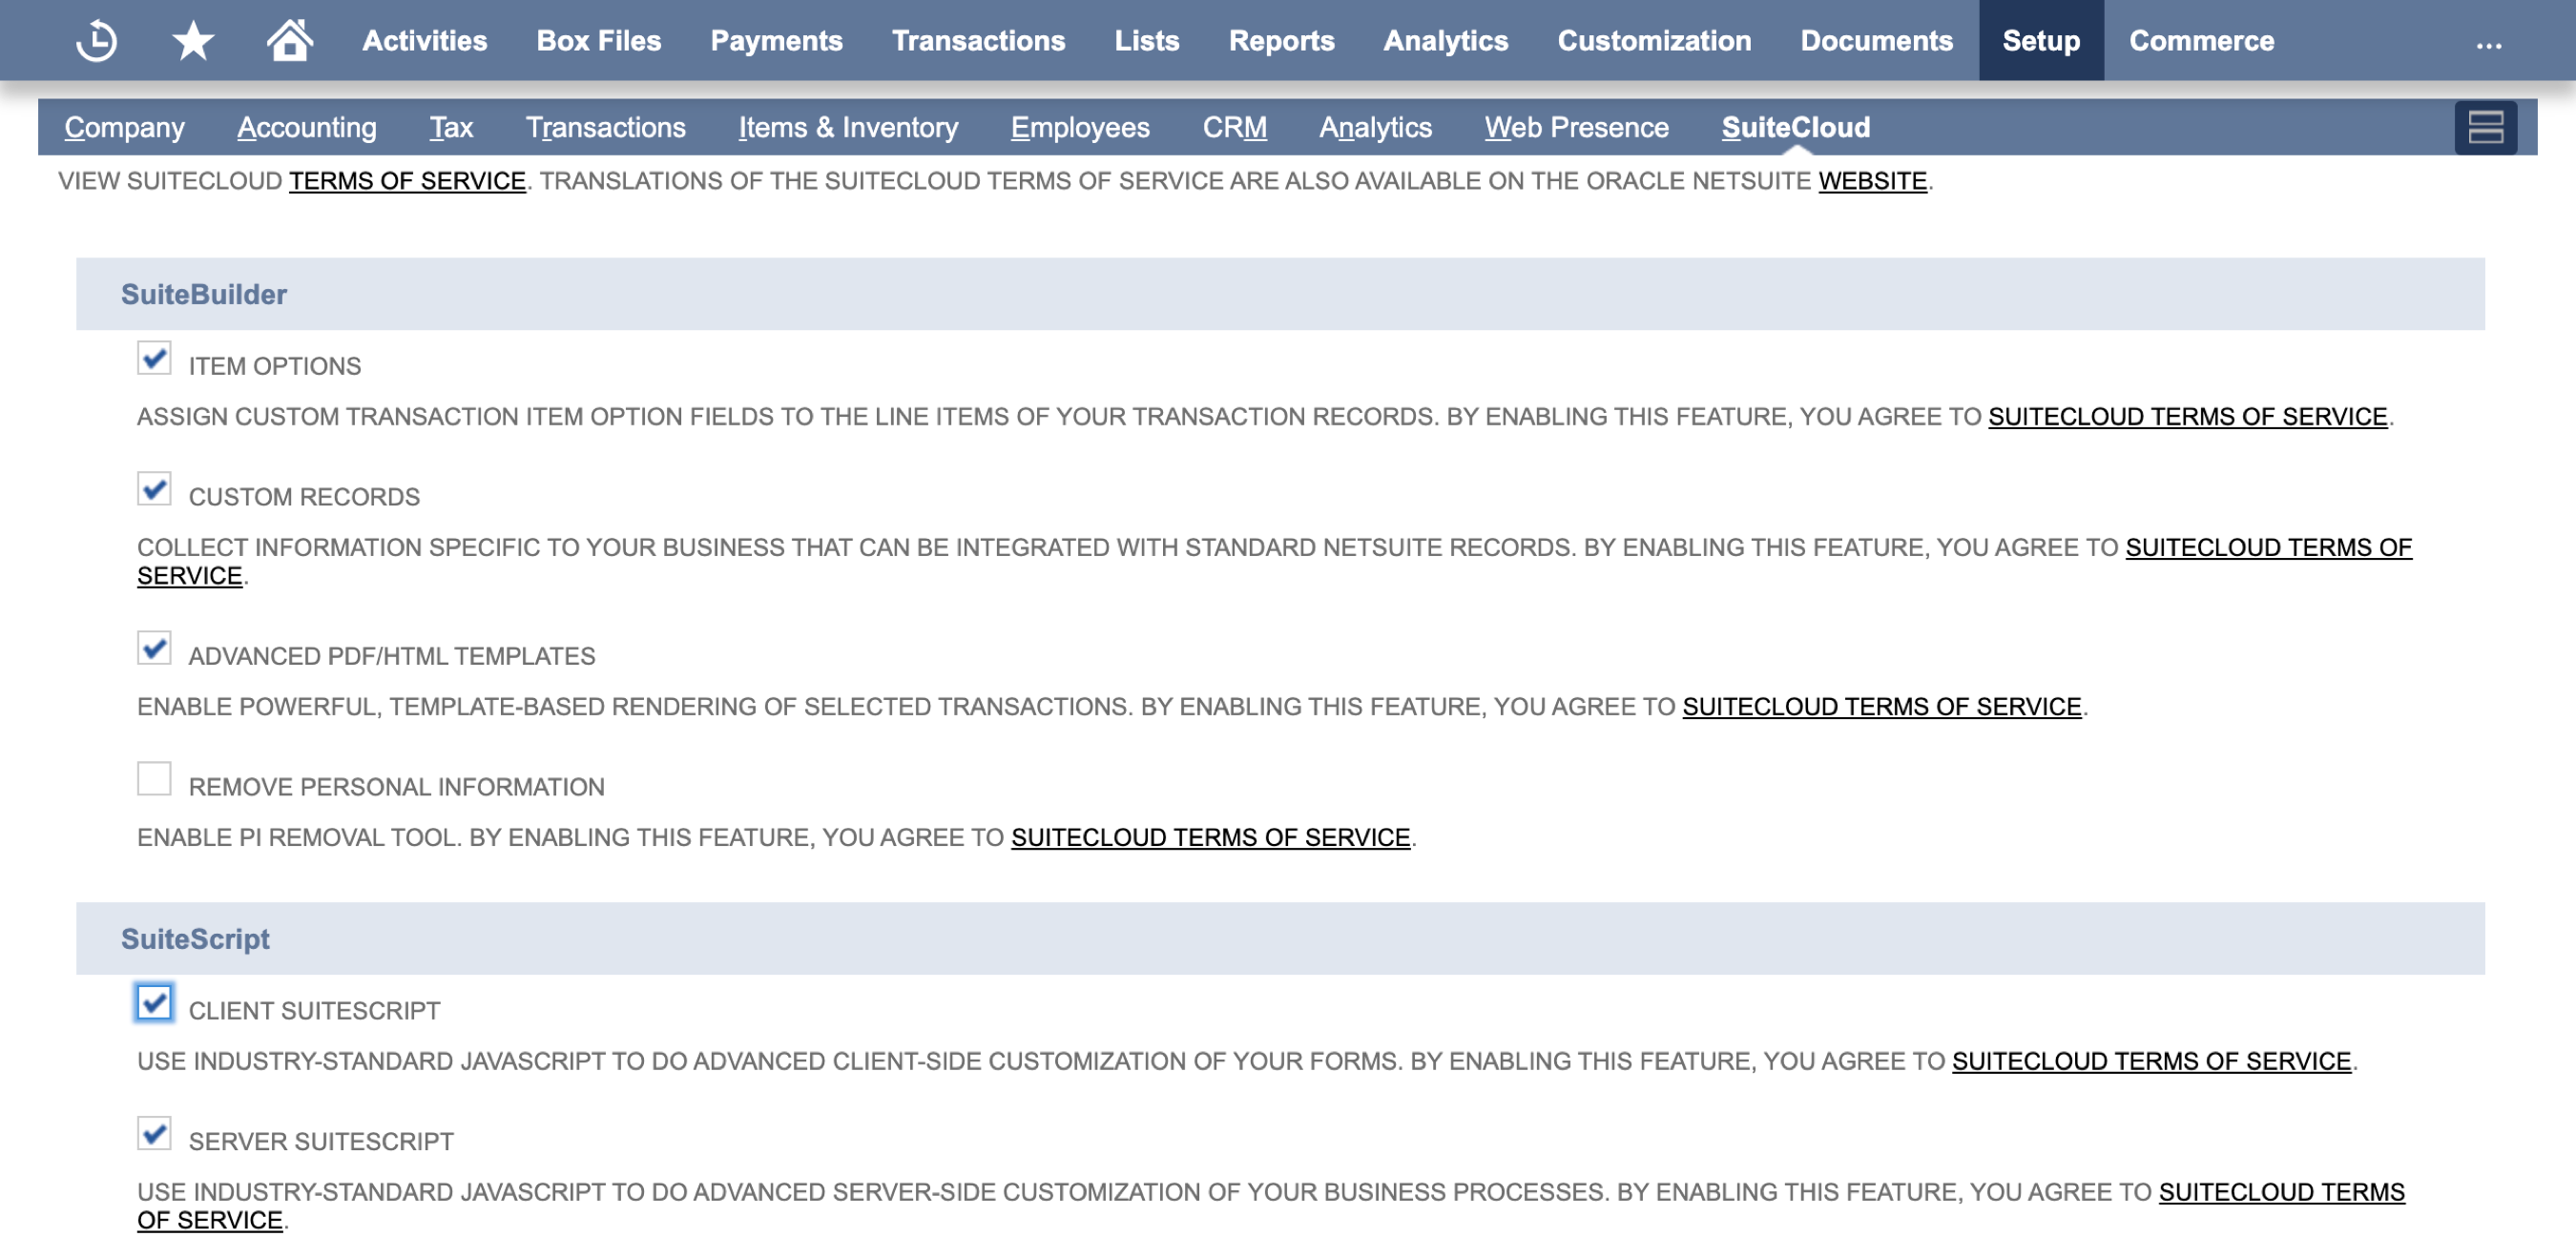Switch to the Employees subtab

(1079, 127)
